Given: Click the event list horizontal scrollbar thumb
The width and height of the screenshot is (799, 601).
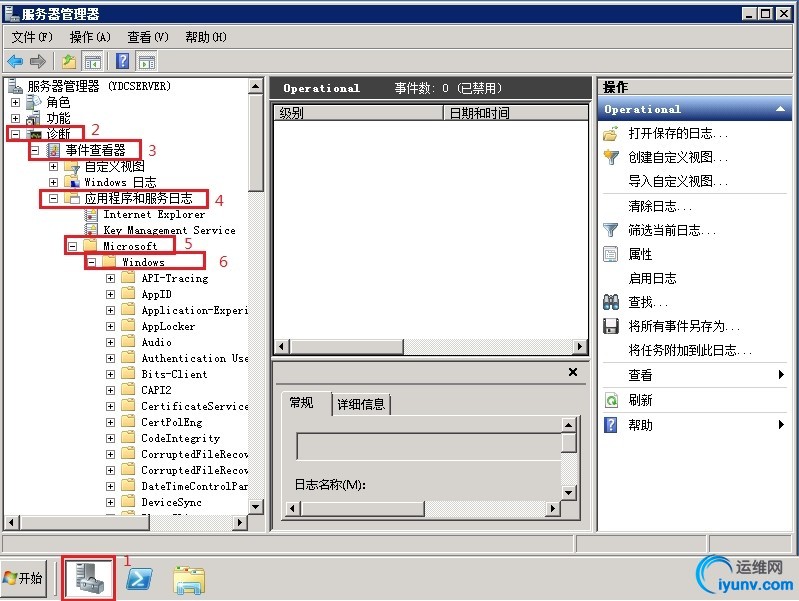Looking at the screenshot, I should (x=346, y=347).
